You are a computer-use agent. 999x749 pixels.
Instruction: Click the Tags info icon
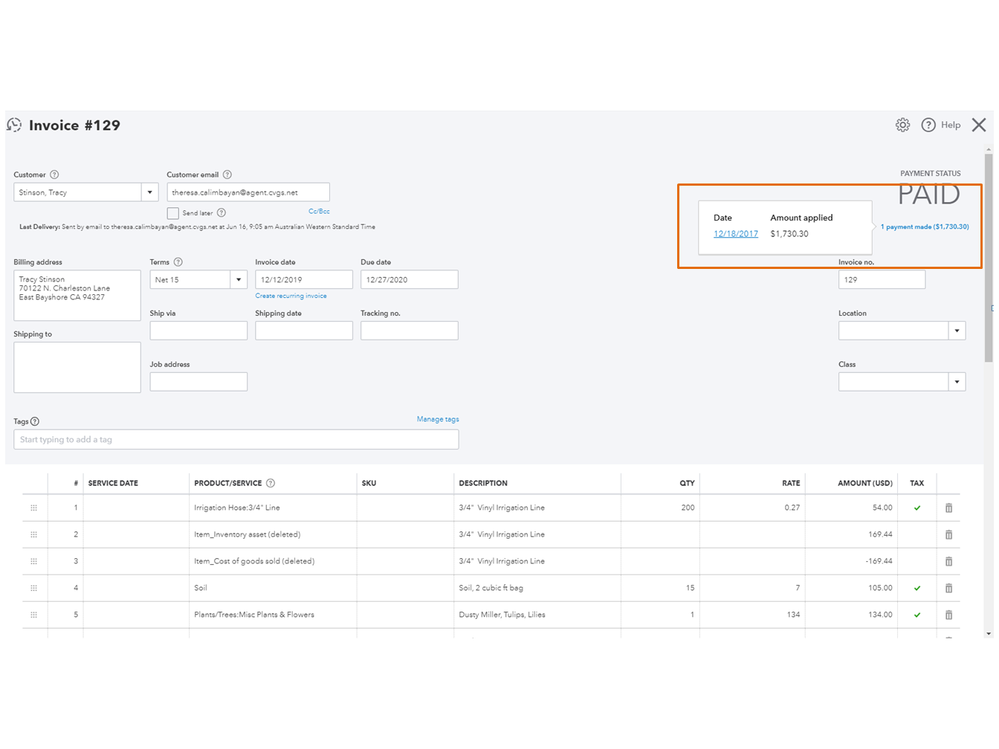point(35,422)
